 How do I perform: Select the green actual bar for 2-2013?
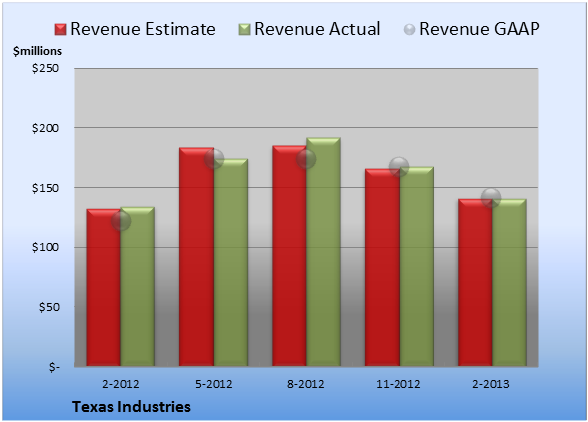(x=509, y=282)
